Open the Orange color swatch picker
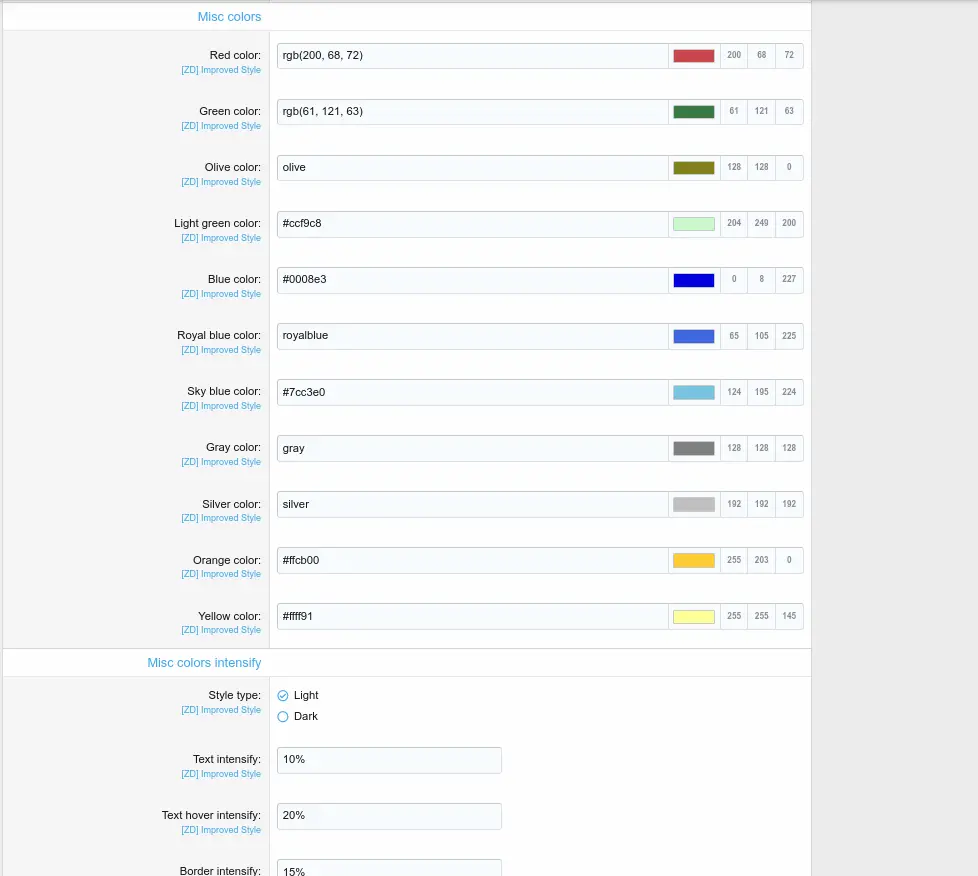This screenshot has height=876, width=978. [693, 560]
